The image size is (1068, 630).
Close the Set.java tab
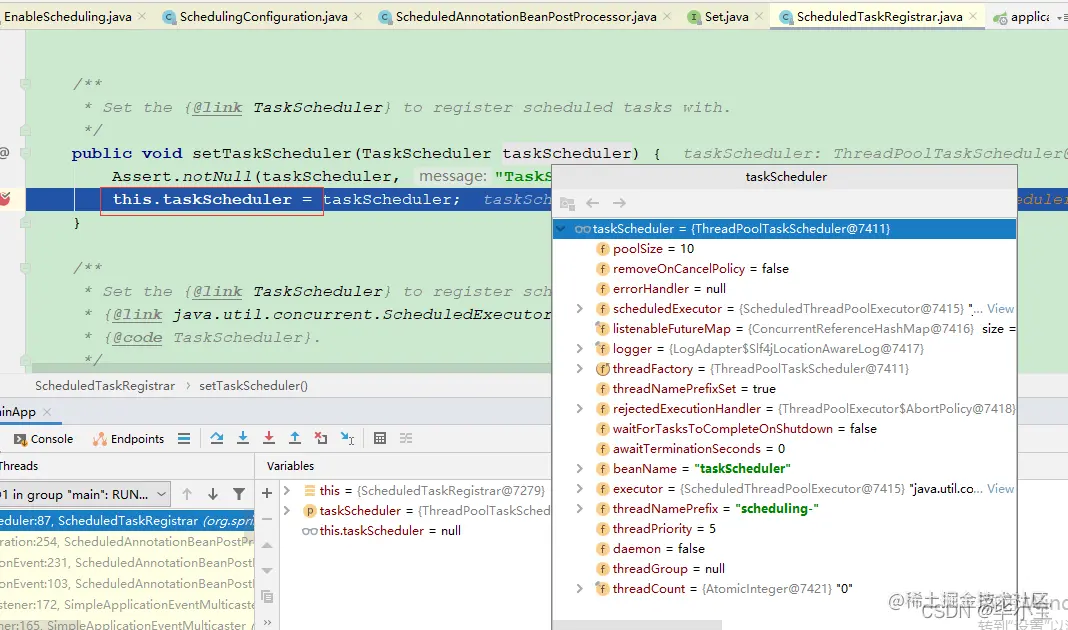click(759, 16)
